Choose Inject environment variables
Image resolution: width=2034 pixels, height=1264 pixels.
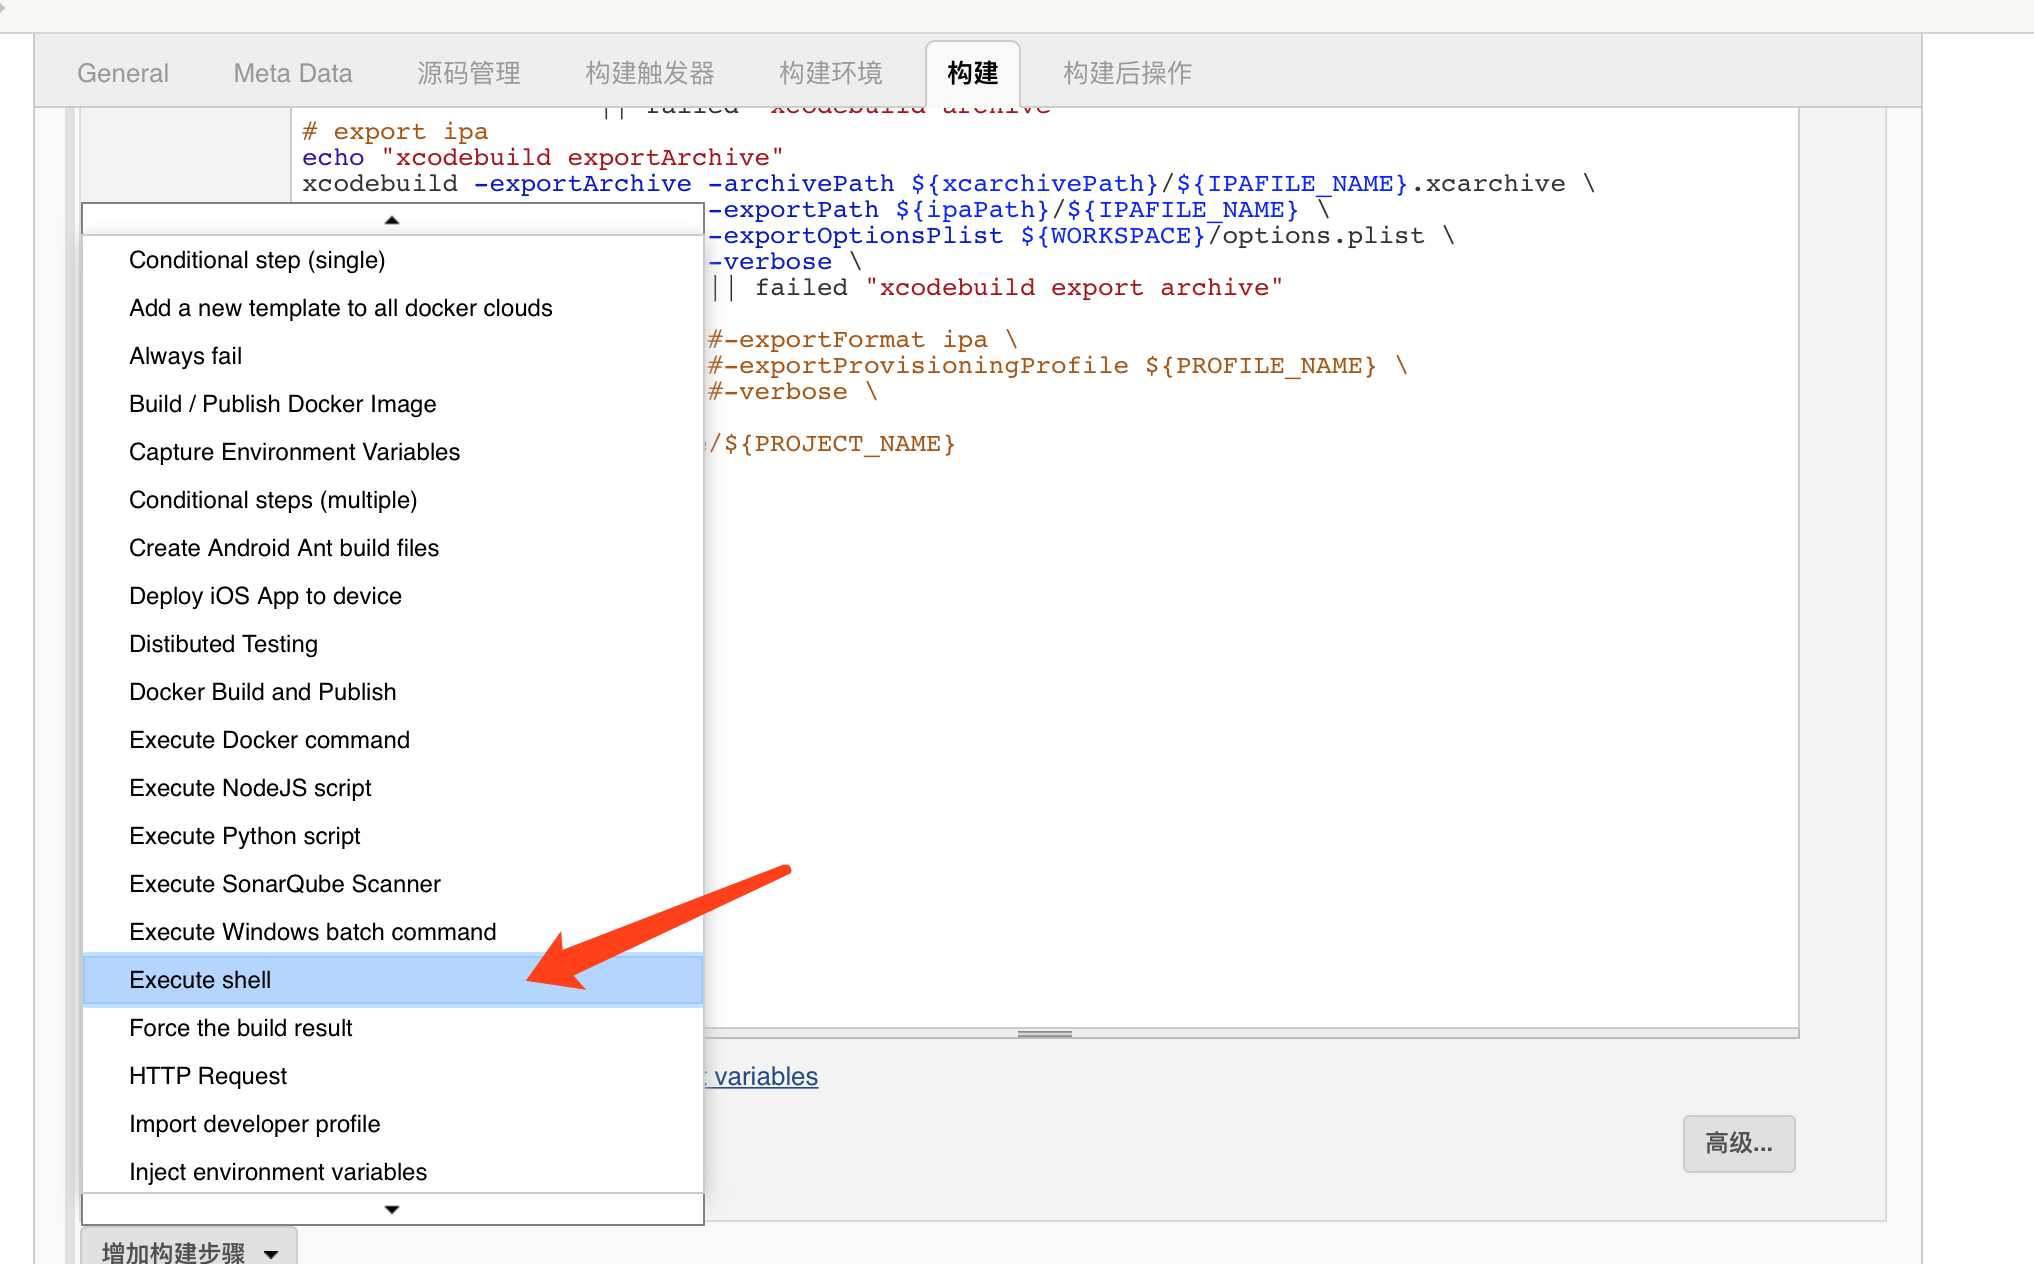(393, 1172)
